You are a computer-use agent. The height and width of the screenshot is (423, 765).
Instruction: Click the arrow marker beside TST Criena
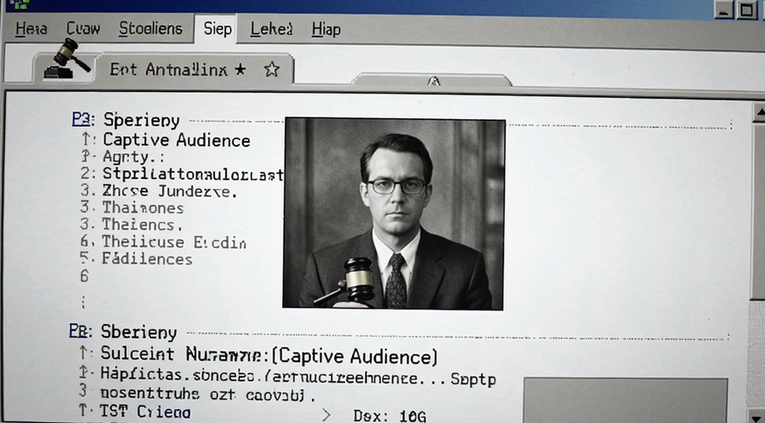(83, 411)
